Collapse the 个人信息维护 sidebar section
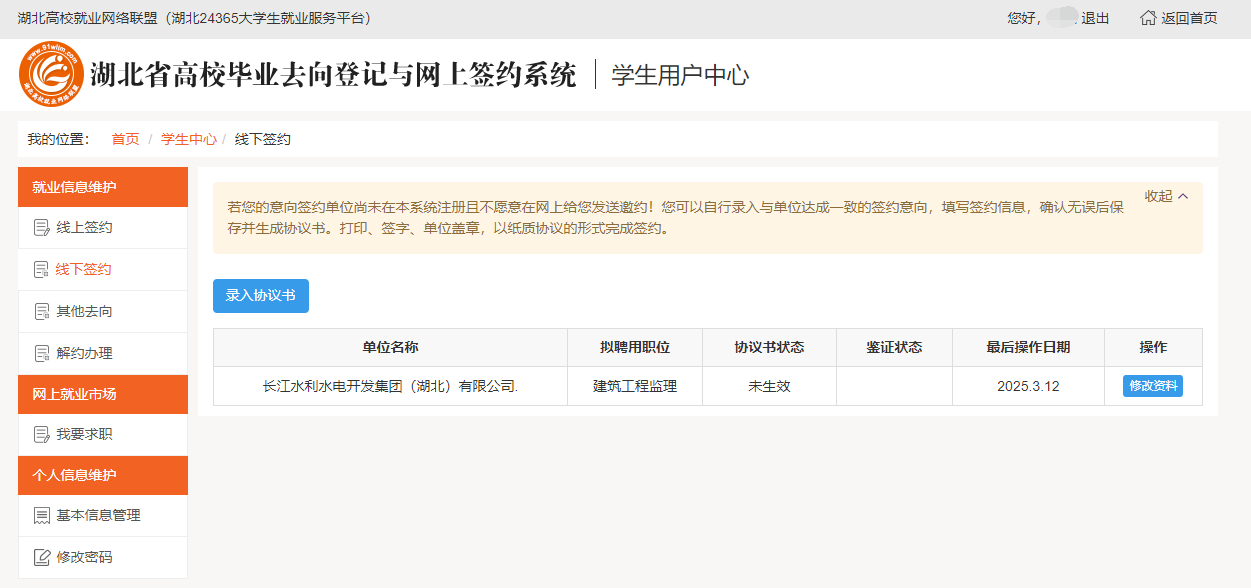This screenshot has width=1251, height=588. click(x=102, y=475)
